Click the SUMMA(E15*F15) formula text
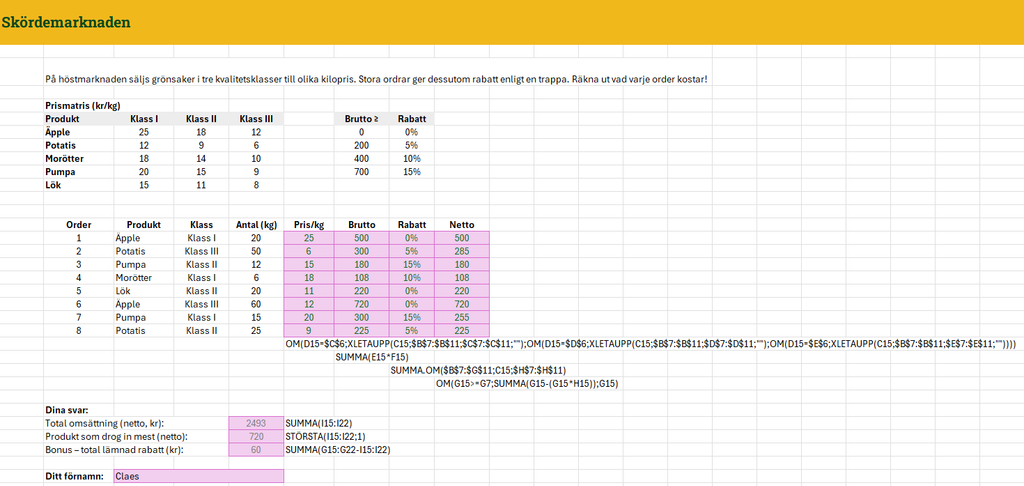This screenshot has height=486, width=1024. [x=372, y=357]
